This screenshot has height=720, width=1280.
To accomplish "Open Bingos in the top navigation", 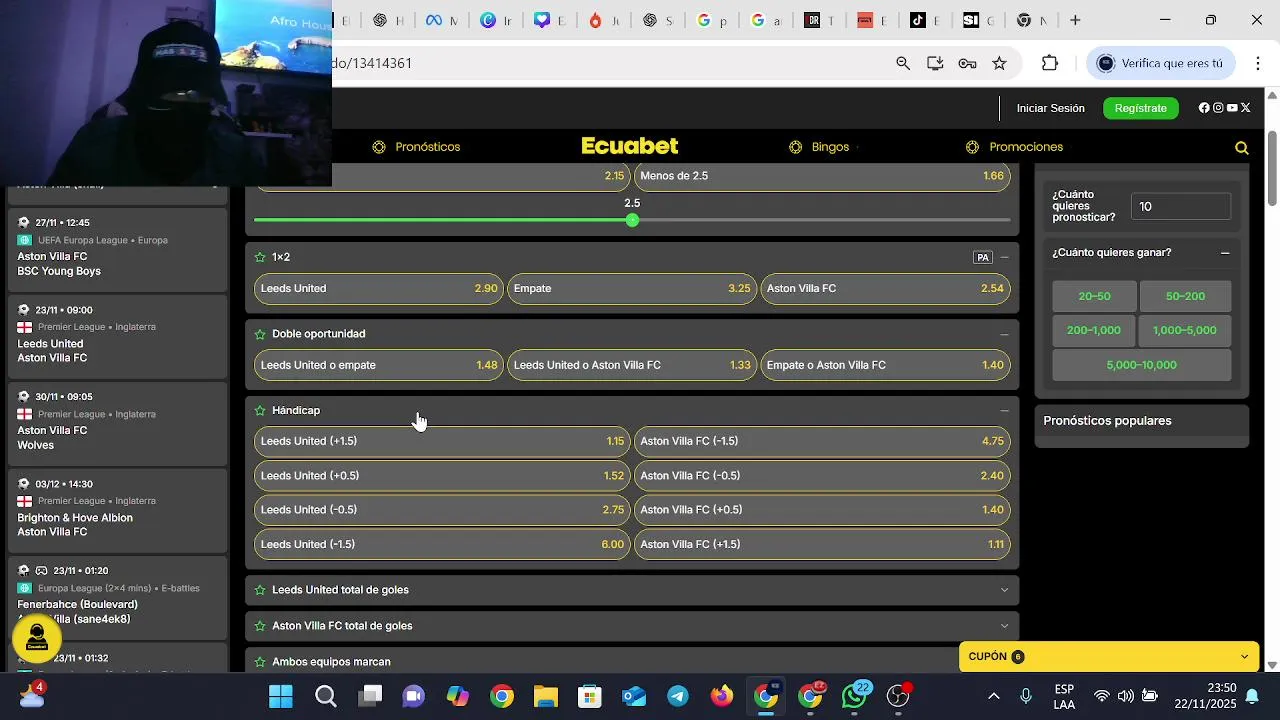I will [820, 147].
